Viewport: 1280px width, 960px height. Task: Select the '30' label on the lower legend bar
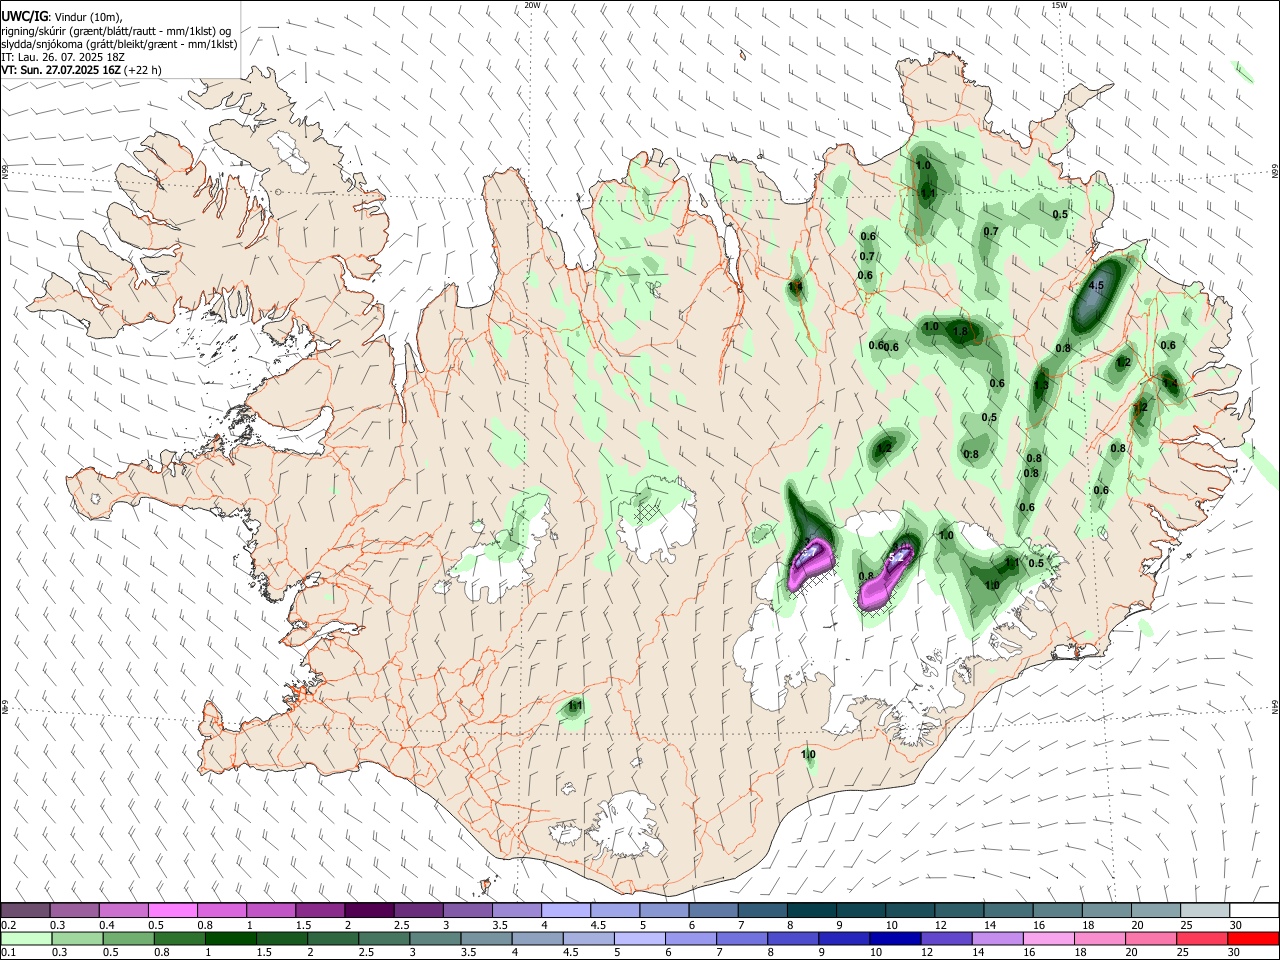click(1235, 953)
